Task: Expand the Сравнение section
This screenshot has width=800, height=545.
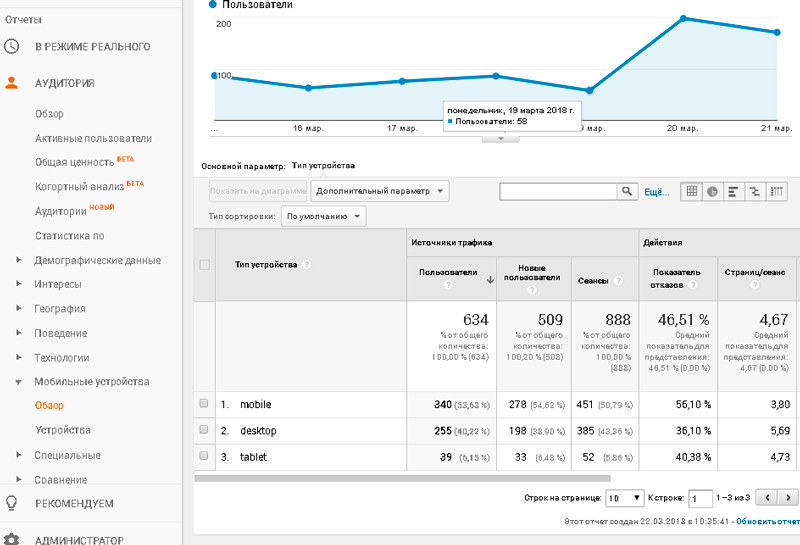Action: [x=19, y=479]
